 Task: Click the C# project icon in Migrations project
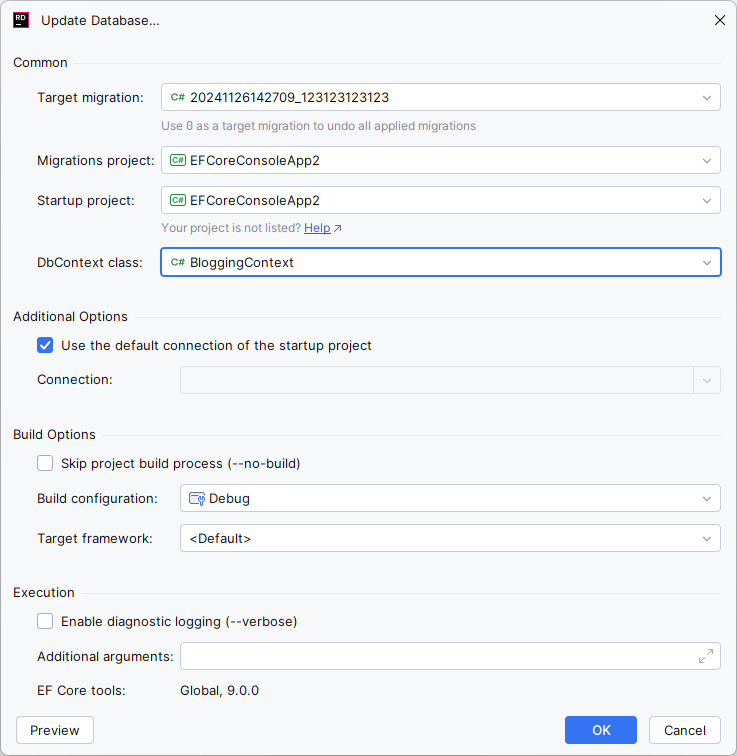(178, 160)
